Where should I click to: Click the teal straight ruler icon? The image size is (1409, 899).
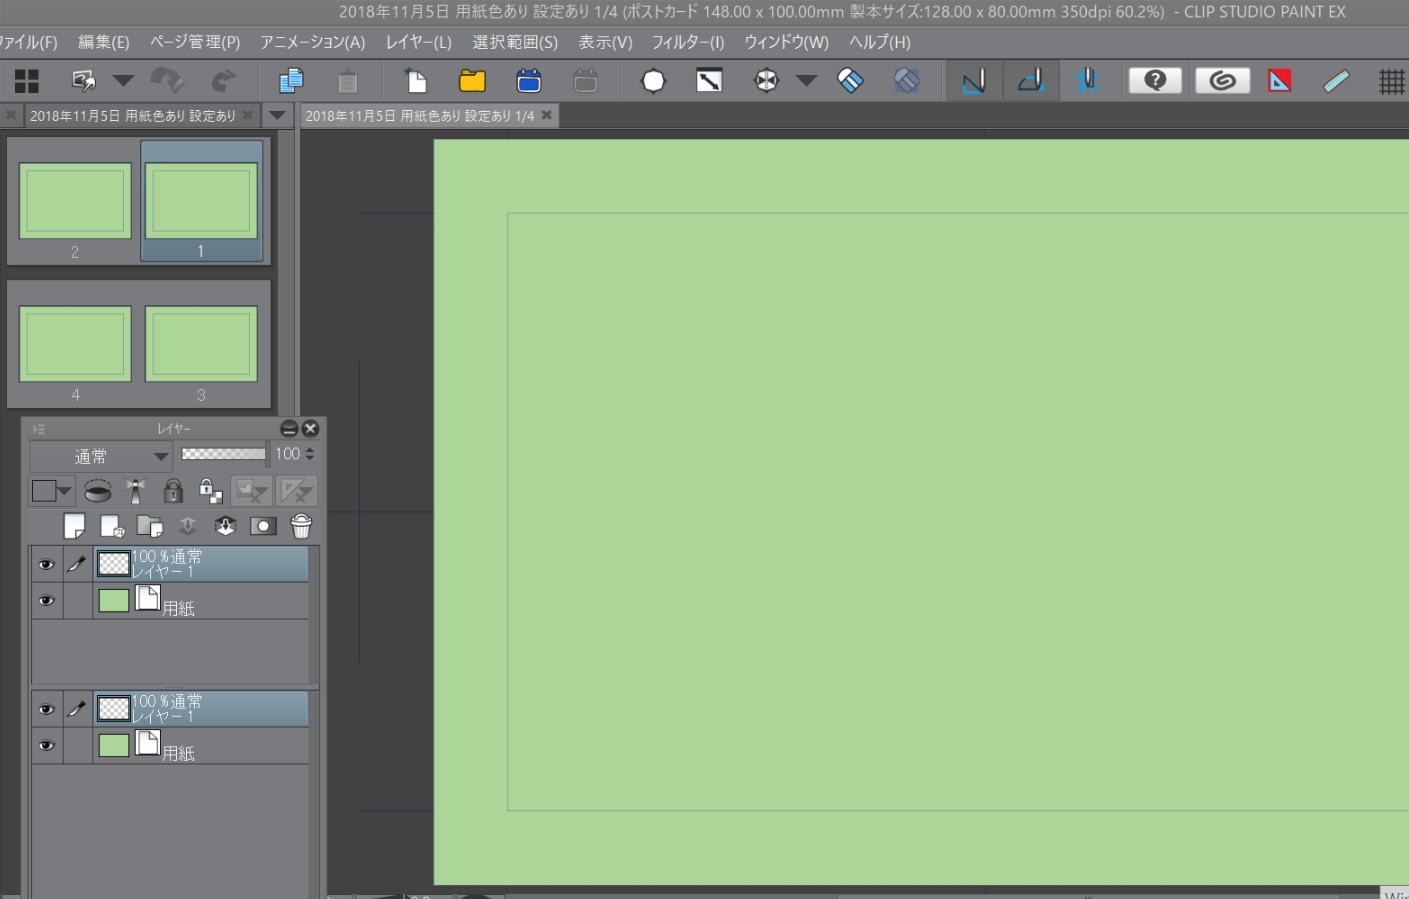1336,81
